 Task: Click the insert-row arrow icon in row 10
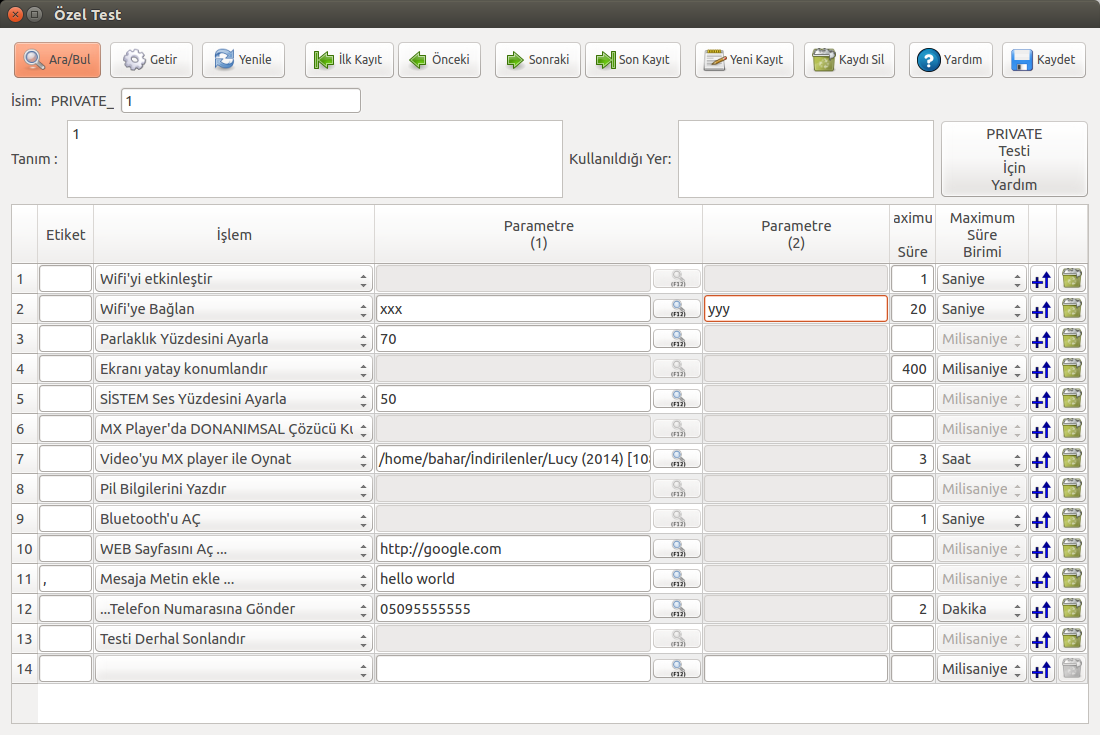point(1042,550)
